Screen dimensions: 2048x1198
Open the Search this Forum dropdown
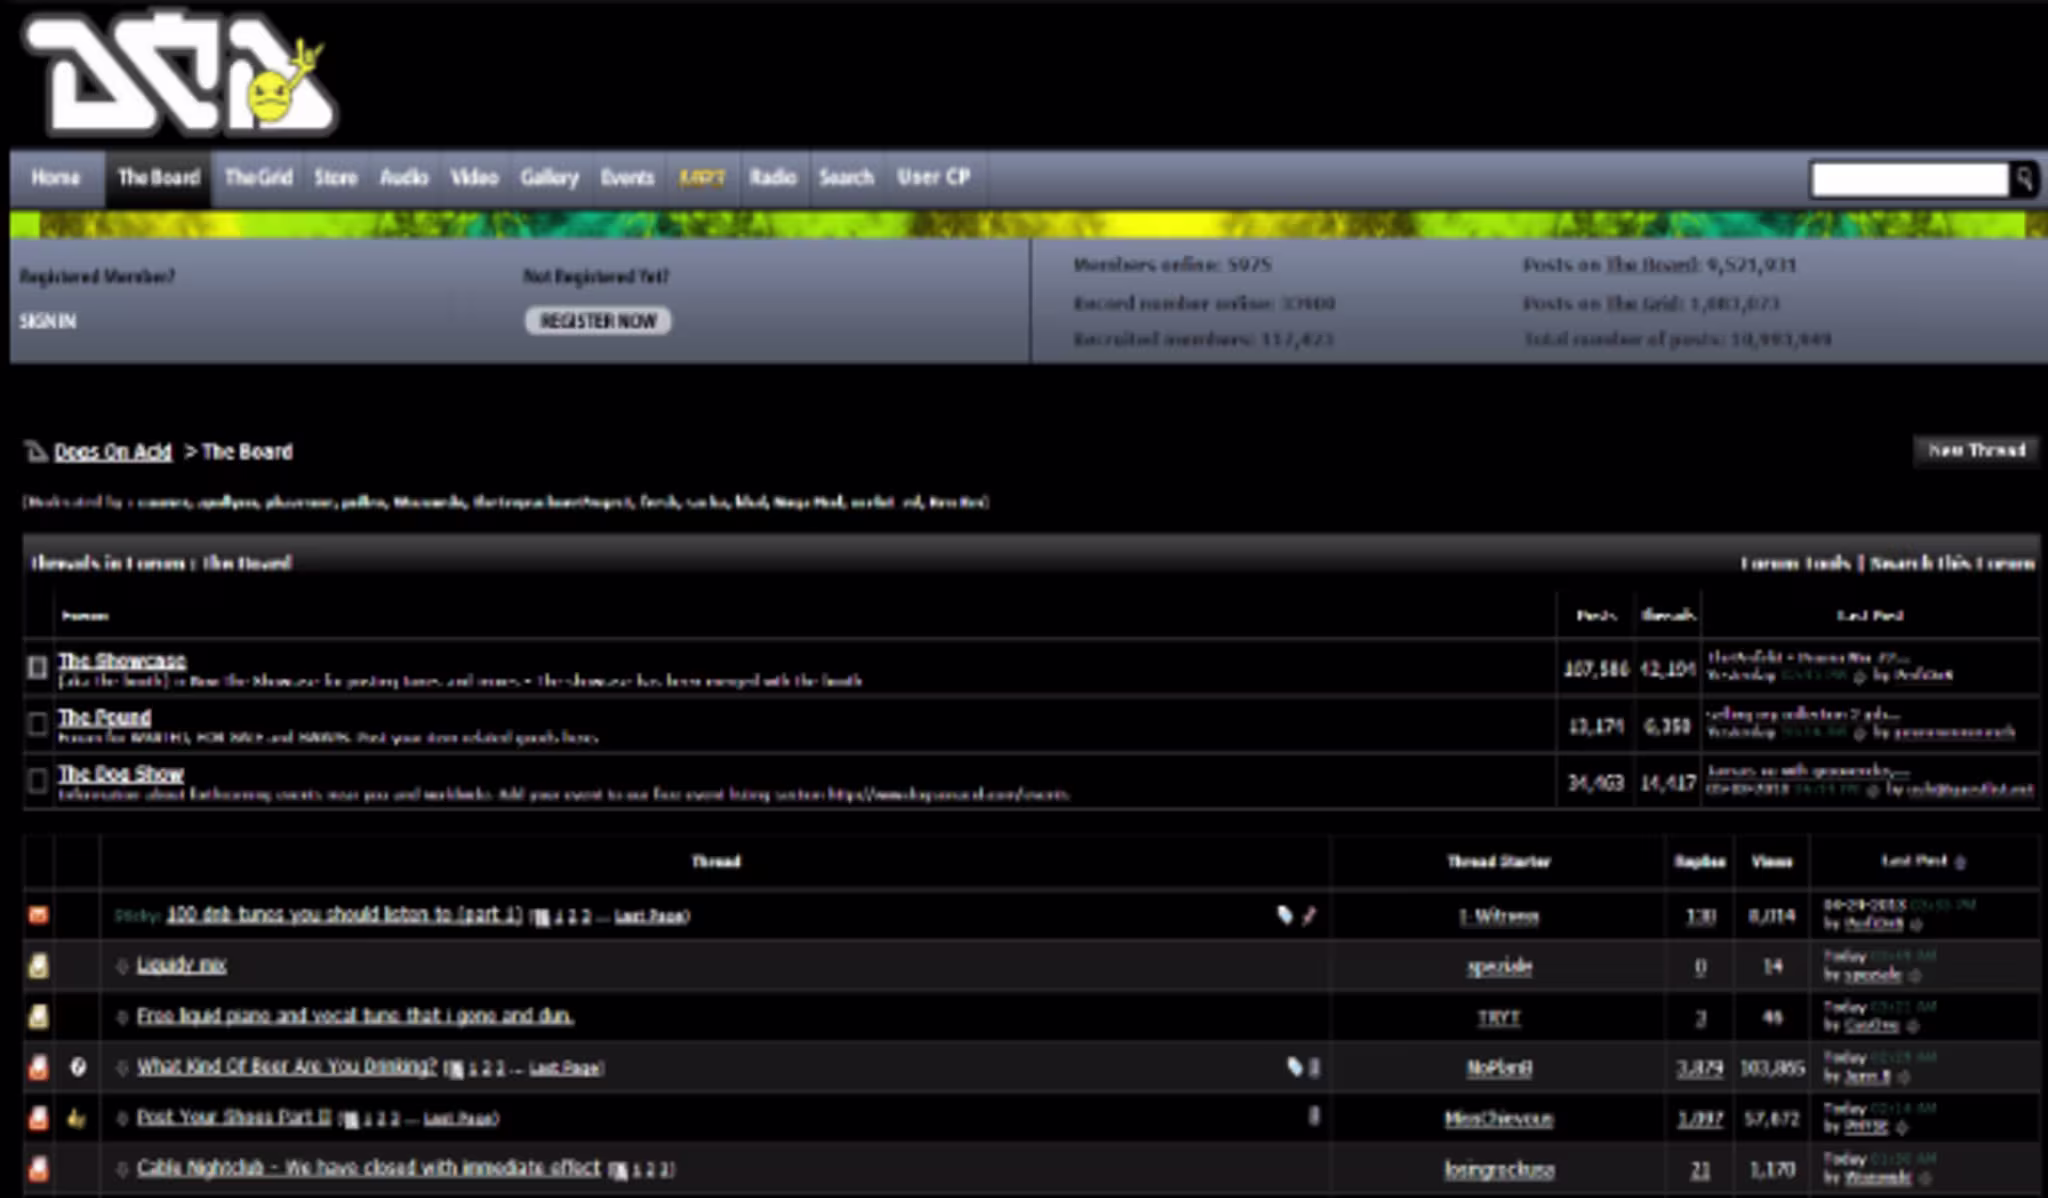[x=1952, y=563]
